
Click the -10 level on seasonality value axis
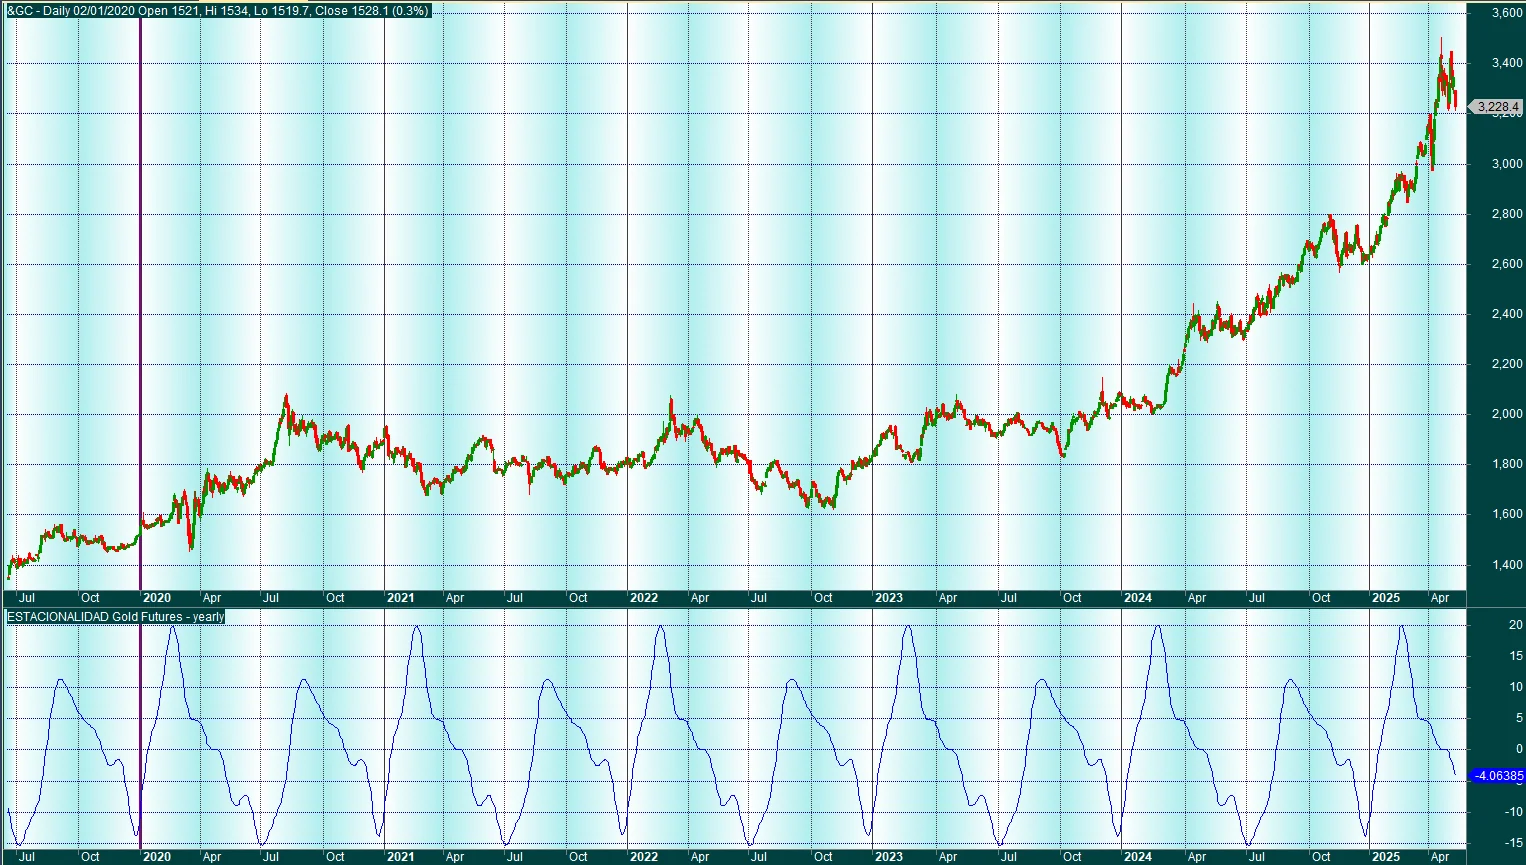(x=1514, y=812)
